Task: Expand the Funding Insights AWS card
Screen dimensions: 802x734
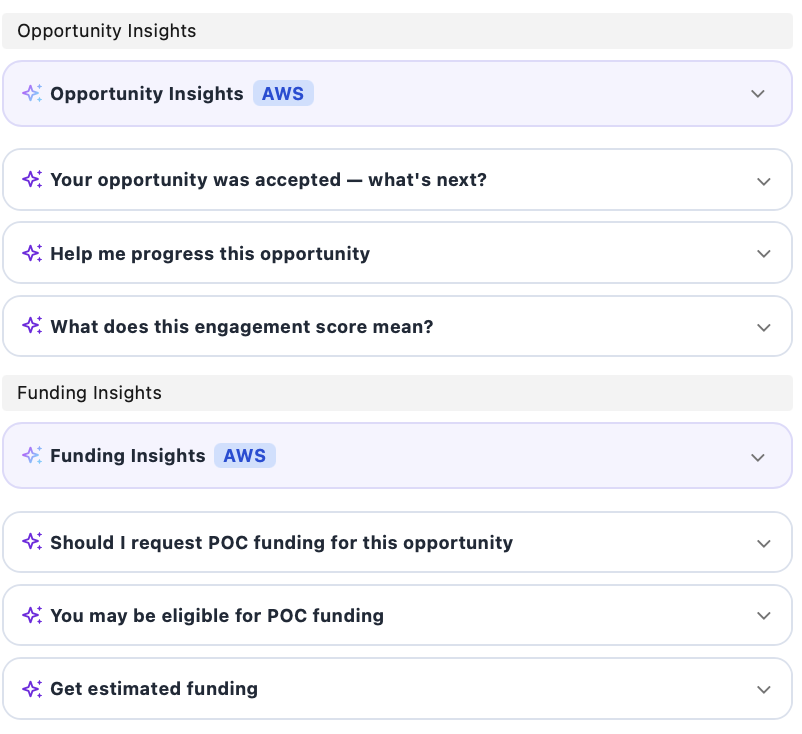Action: [758, 457]
